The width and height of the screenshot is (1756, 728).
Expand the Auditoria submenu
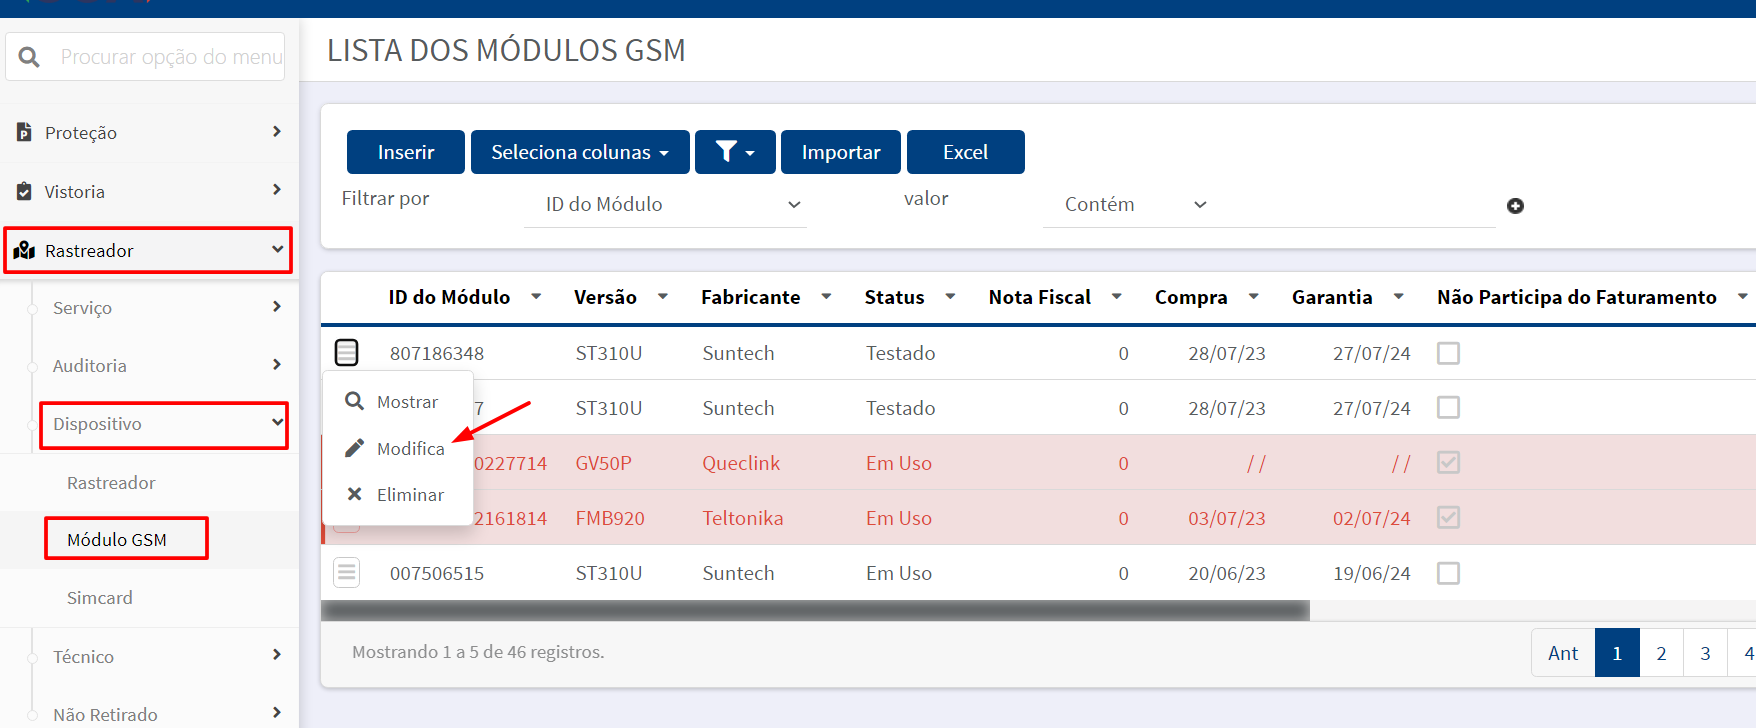pos(277,365)
